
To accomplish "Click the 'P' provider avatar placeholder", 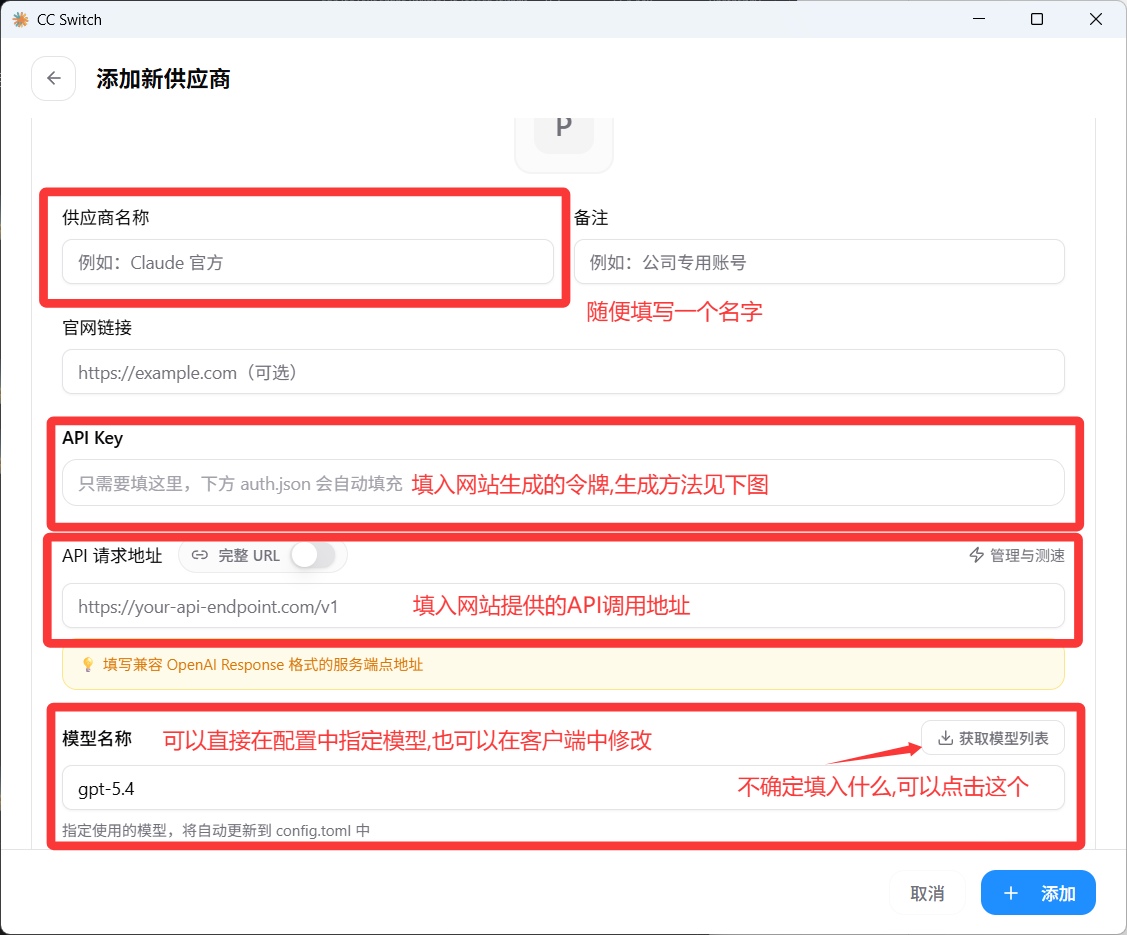I will pos(563,128).
